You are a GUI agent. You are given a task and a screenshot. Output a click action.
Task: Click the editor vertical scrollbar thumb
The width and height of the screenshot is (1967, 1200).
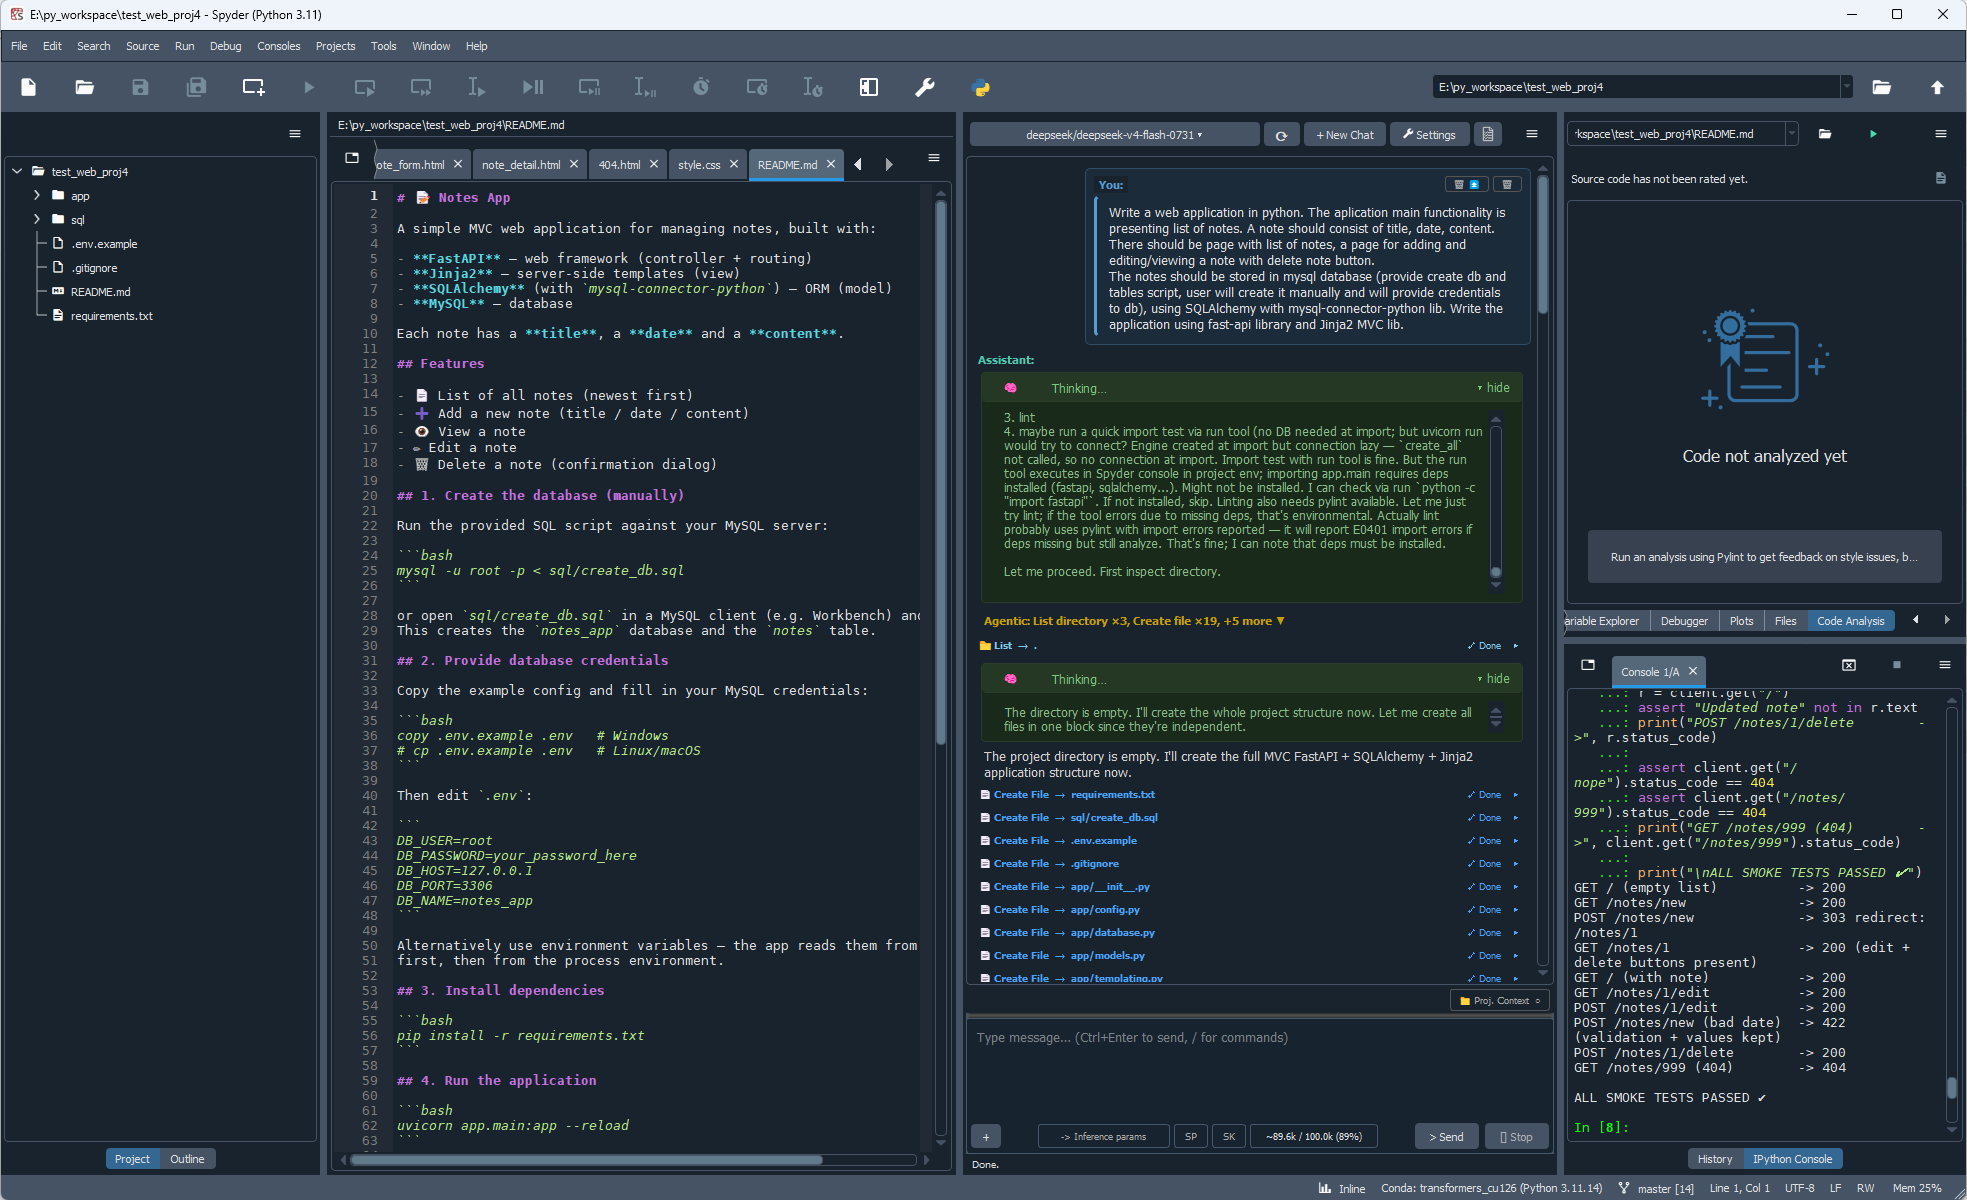tap(940, 473)
